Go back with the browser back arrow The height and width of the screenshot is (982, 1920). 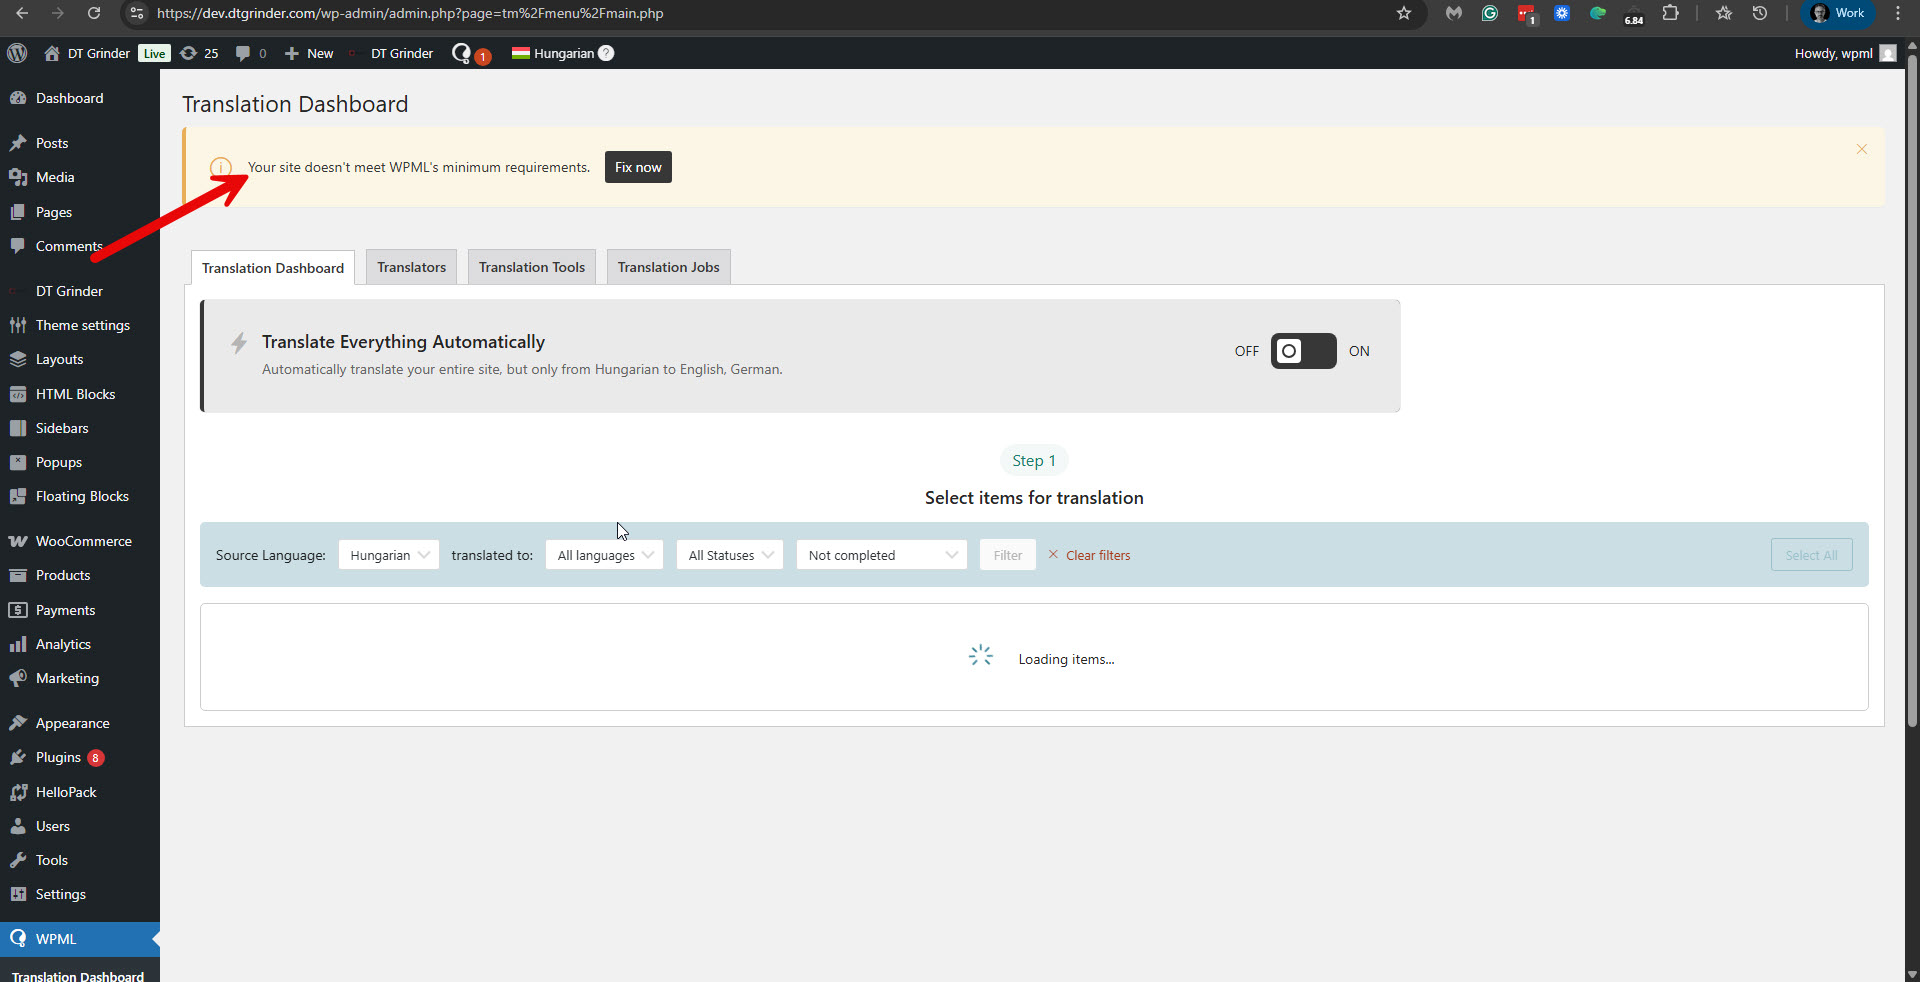click(22, 13)
